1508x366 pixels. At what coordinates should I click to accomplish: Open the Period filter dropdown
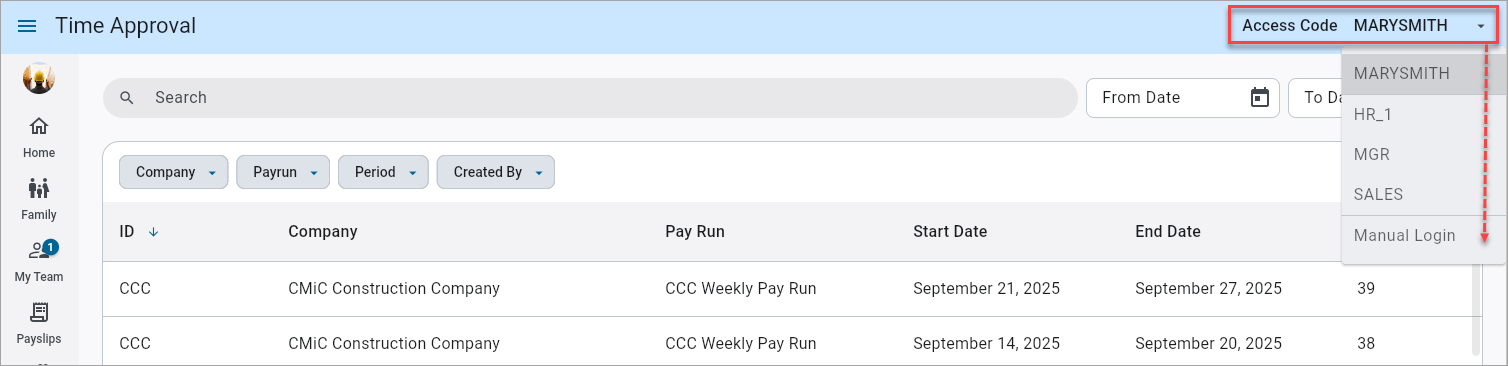click(x=383, y=172)
